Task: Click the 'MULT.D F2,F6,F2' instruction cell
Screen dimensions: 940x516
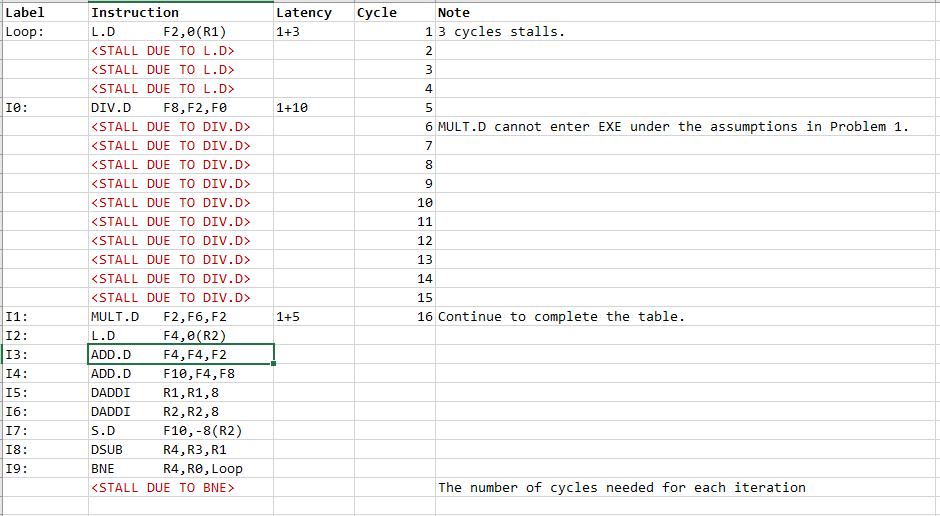Action: tap(181, 316)
